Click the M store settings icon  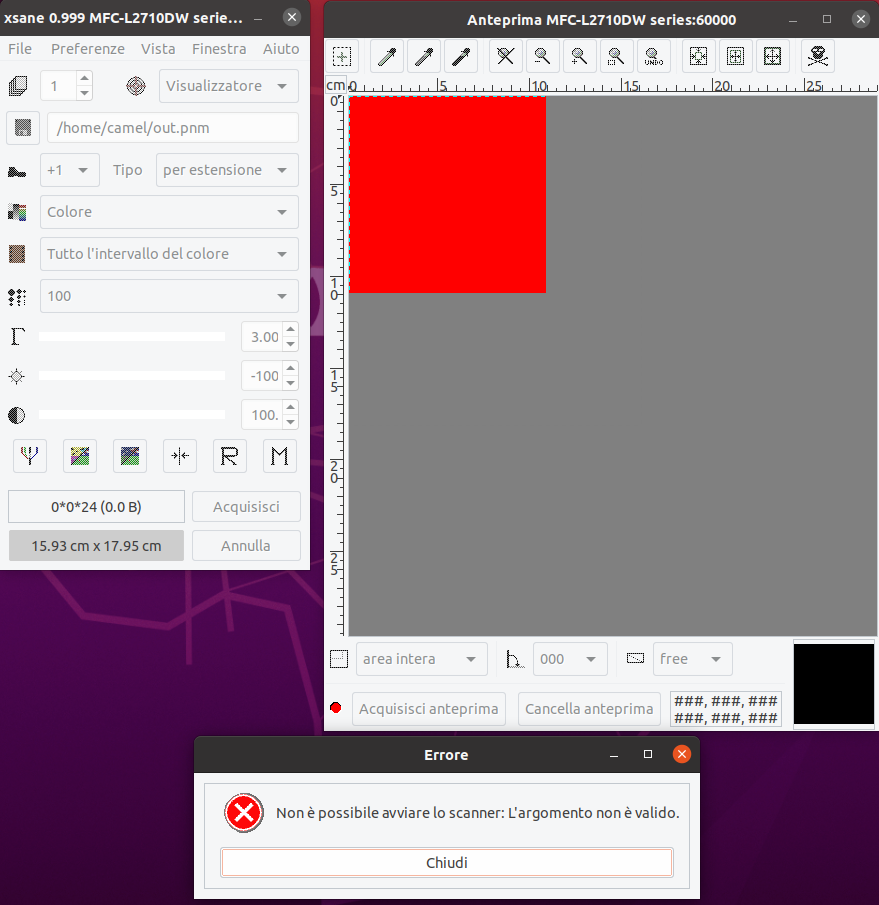pos(280,456)
